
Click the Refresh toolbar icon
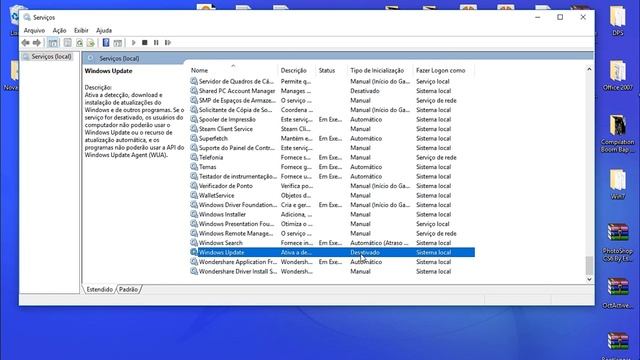click(79, 42)
